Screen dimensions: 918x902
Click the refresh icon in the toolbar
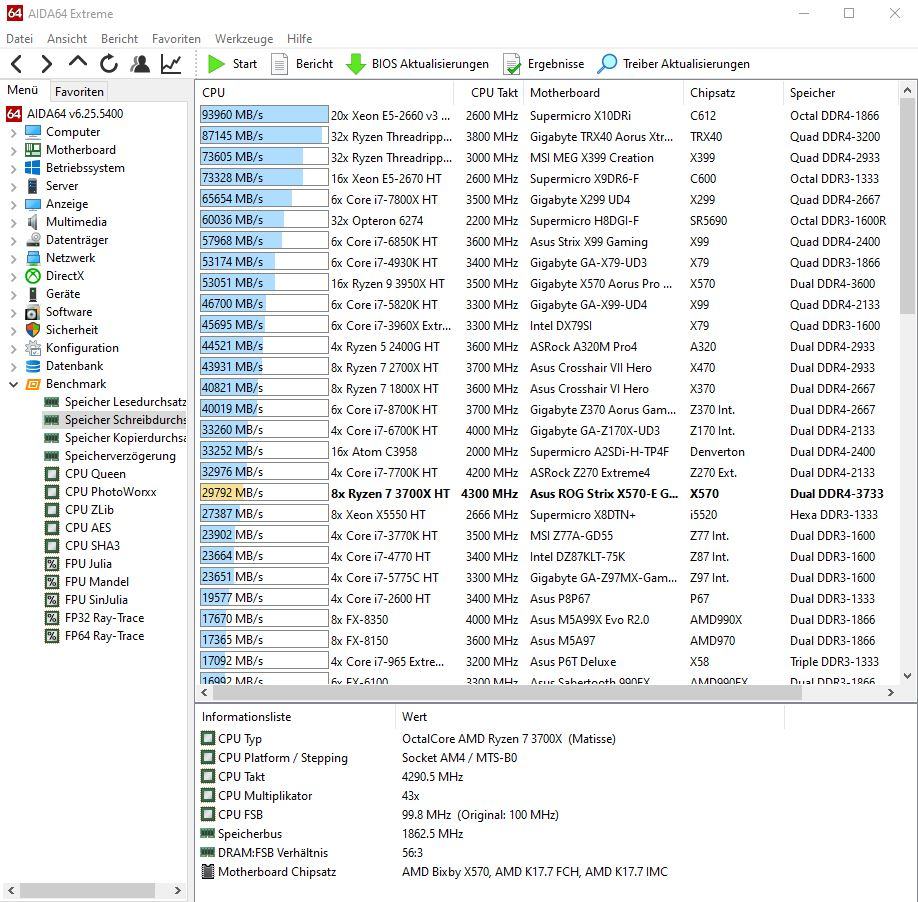[109, 64]
